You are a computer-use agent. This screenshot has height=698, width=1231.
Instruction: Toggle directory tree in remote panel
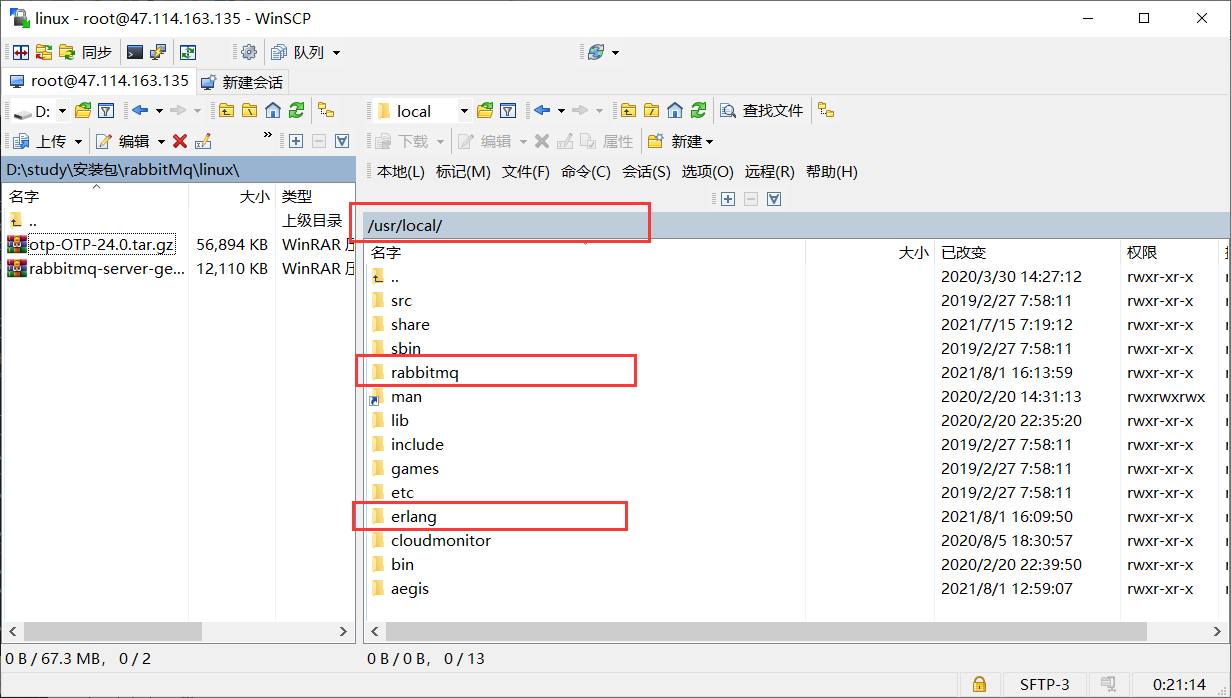click(826, 111)
